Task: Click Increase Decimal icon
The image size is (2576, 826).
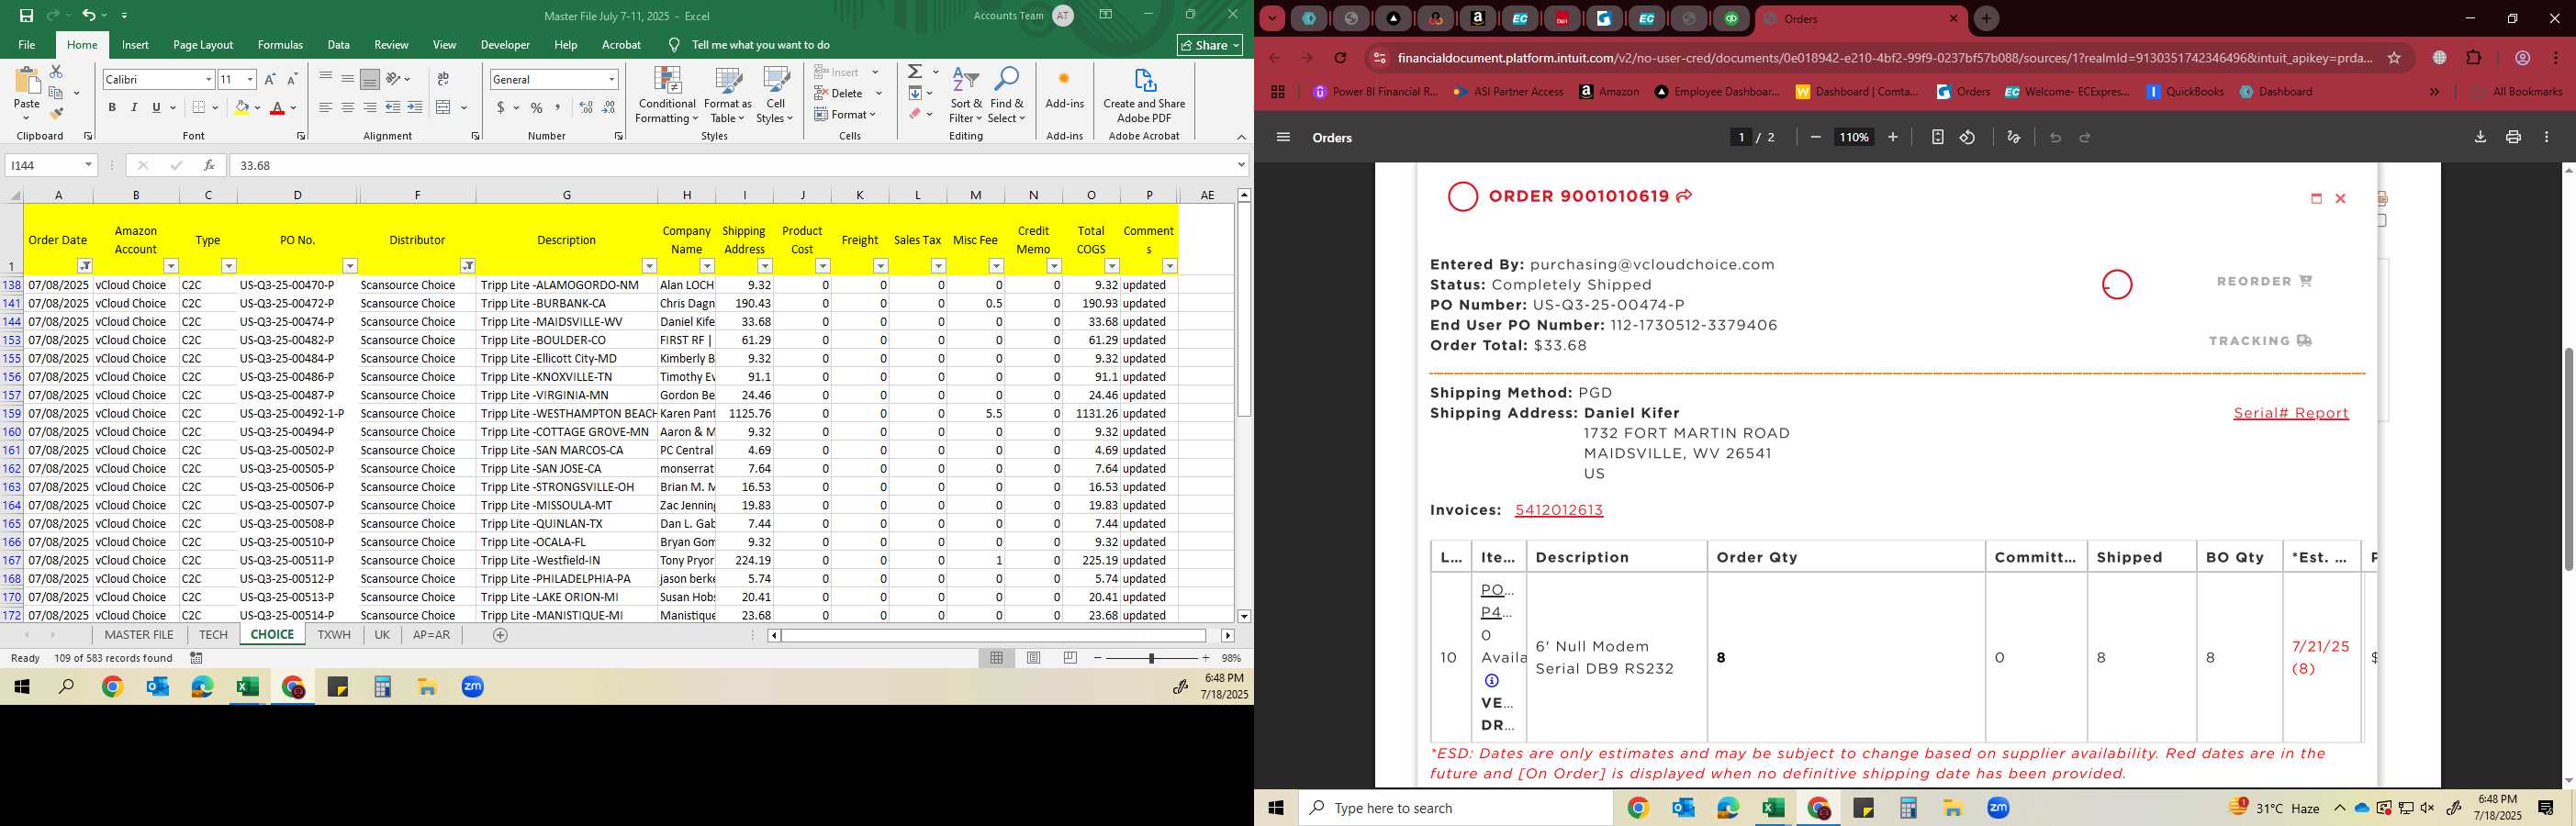Action: (586, 107)
